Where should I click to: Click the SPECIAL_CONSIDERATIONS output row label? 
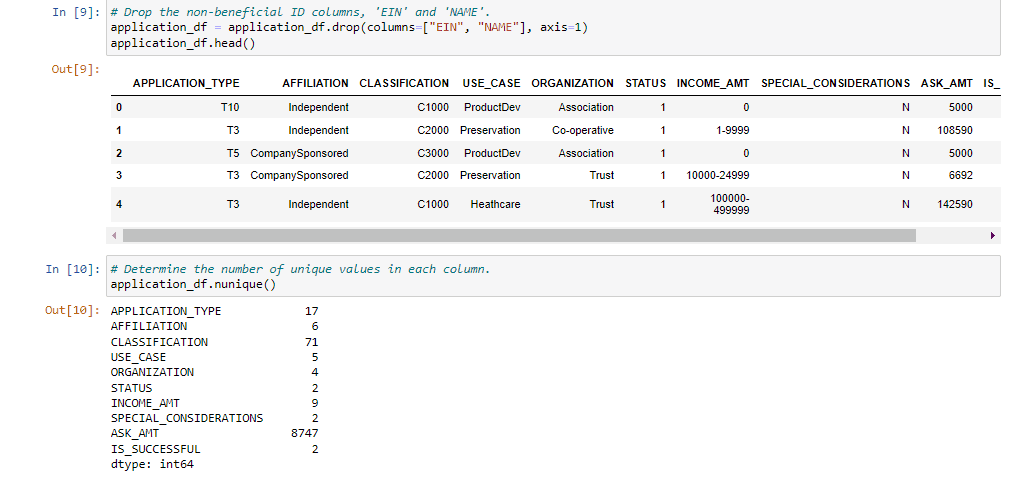coord(187,418)
